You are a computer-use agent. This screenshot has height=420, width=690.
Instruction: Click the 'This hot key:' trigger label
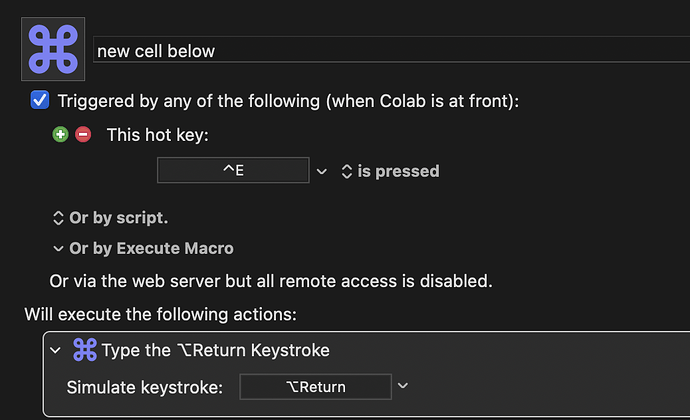[x=158, y=135]
